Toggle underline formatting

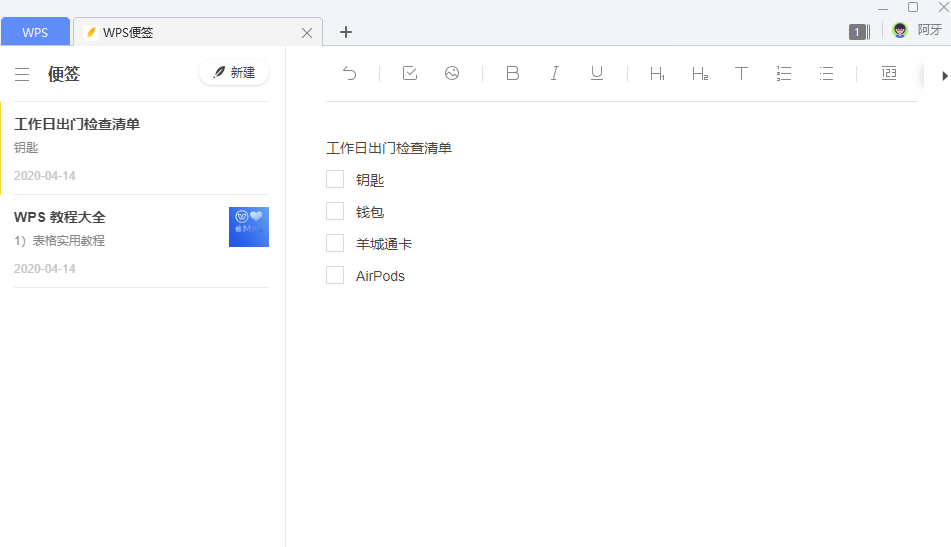[597, 73]
